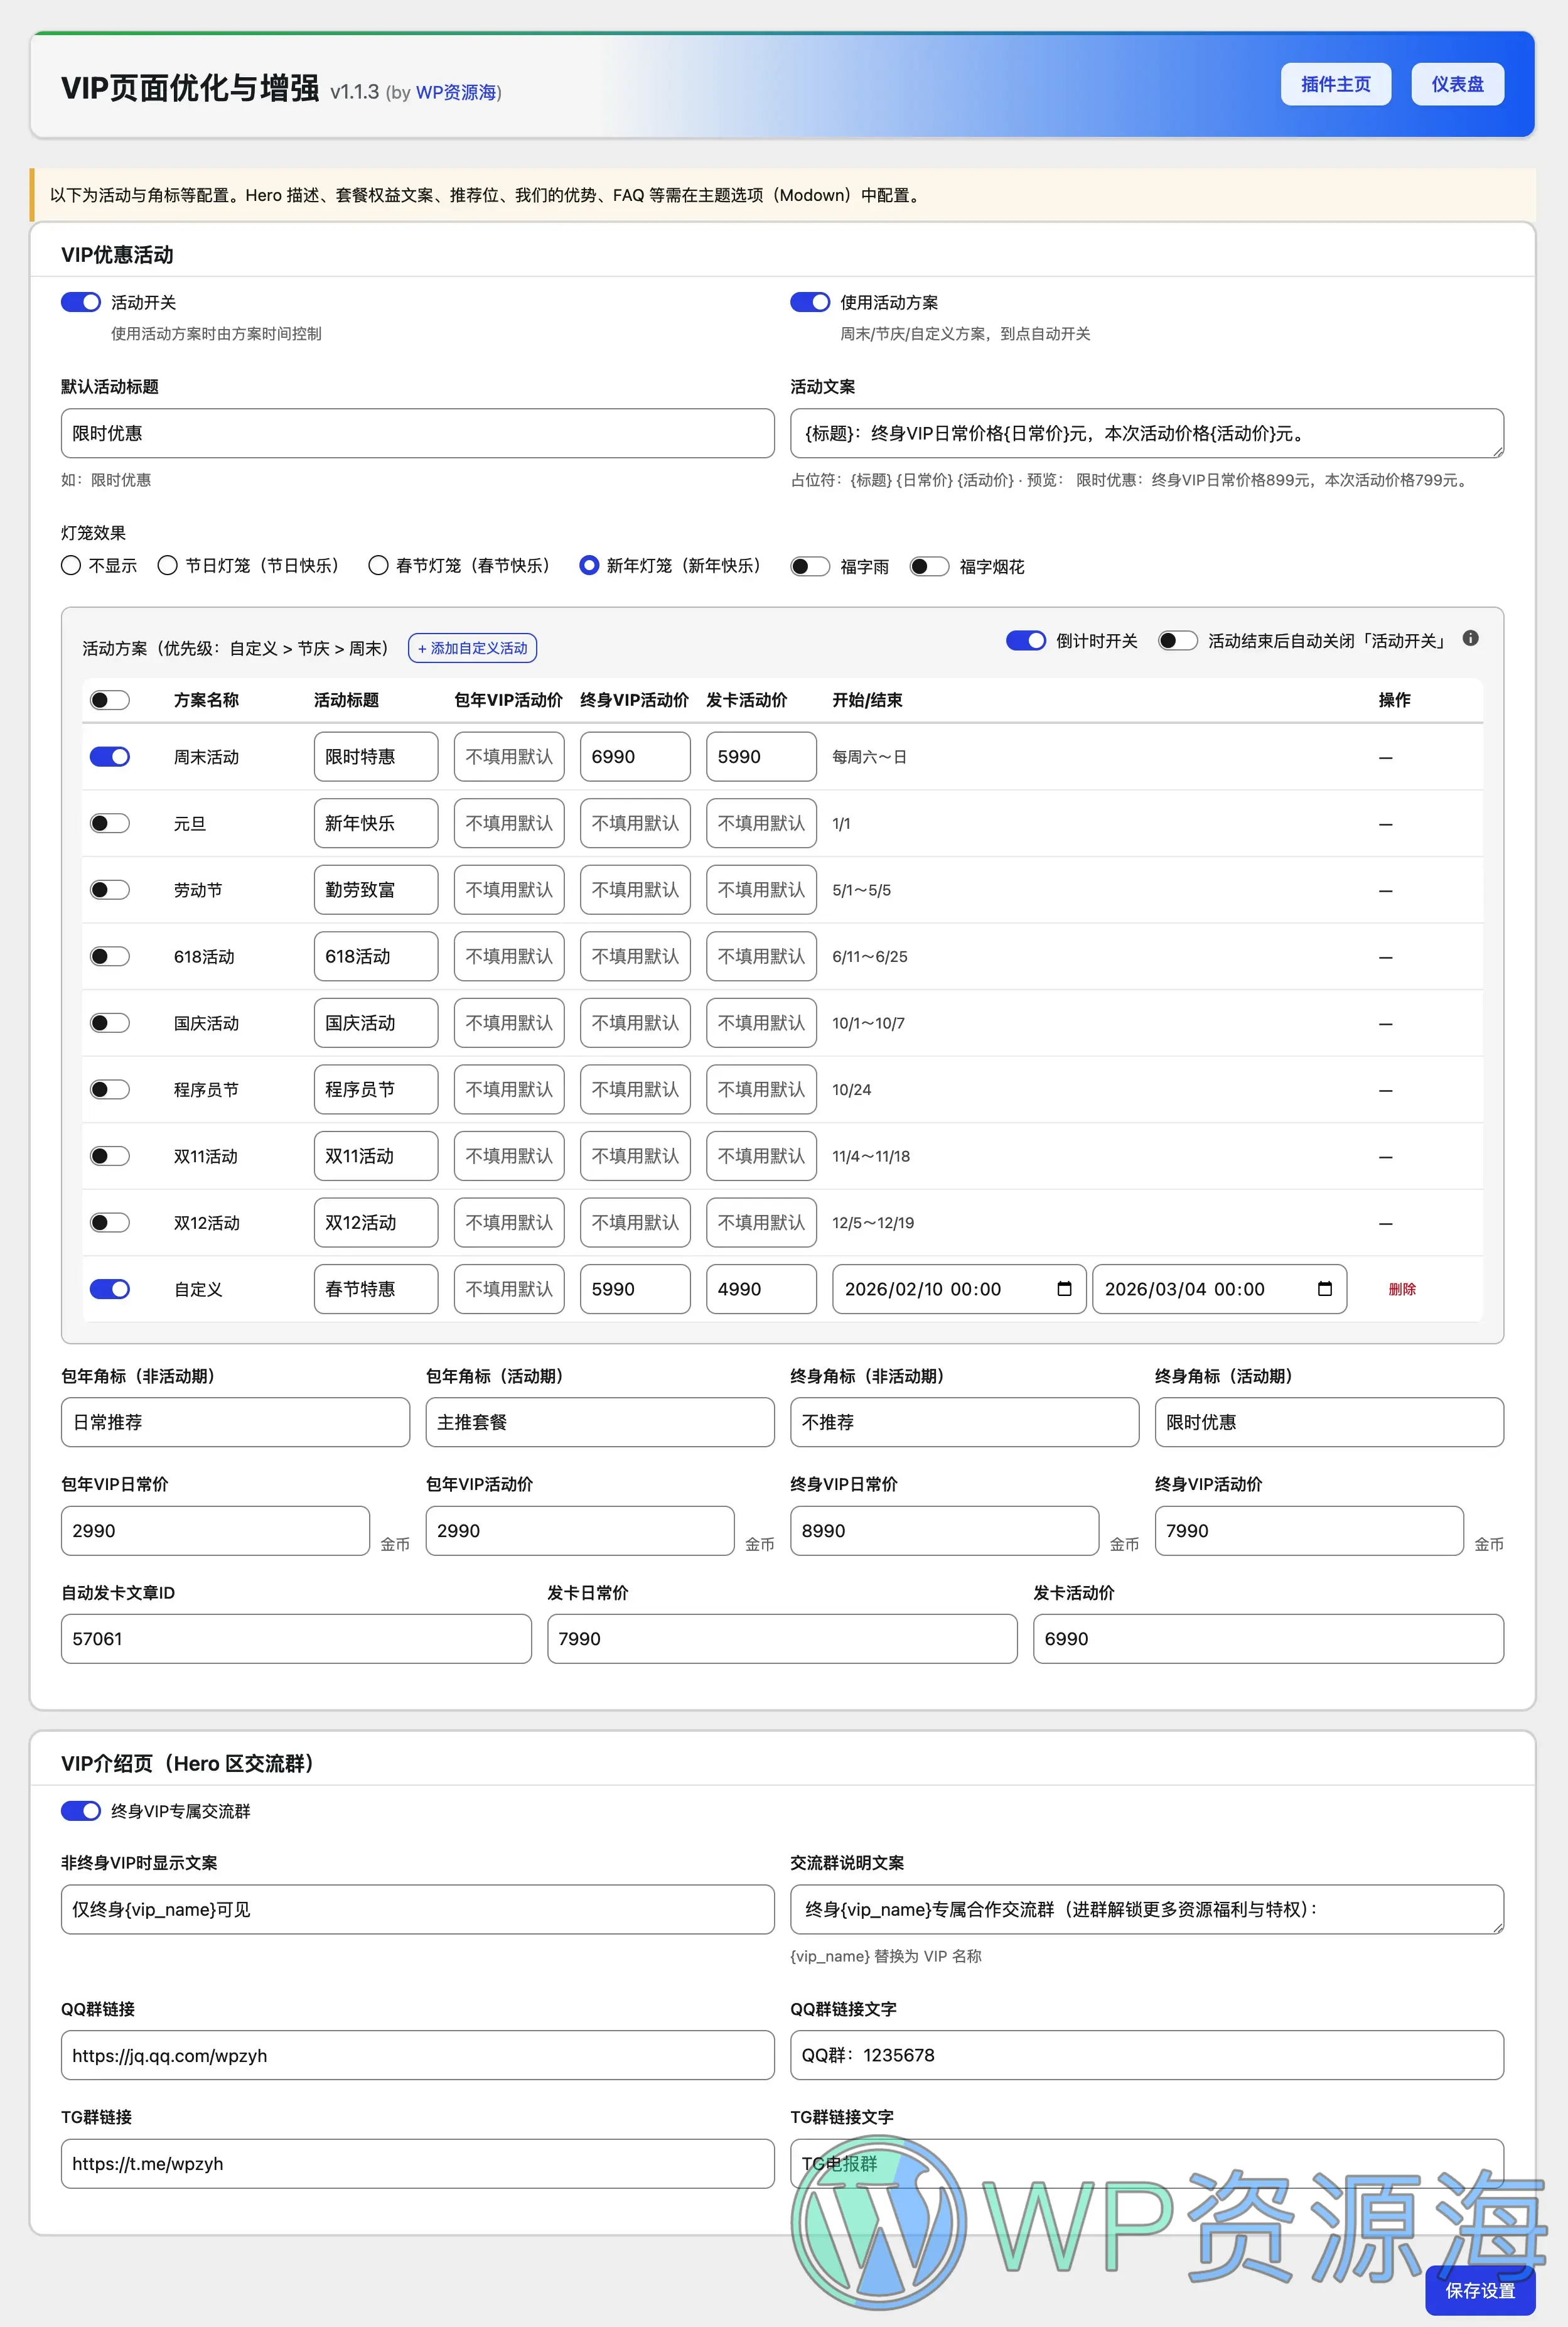Viewport: 1568px width, 2327px height.
Task: Enable the 元旦 plan toggle
Action: 110,823
